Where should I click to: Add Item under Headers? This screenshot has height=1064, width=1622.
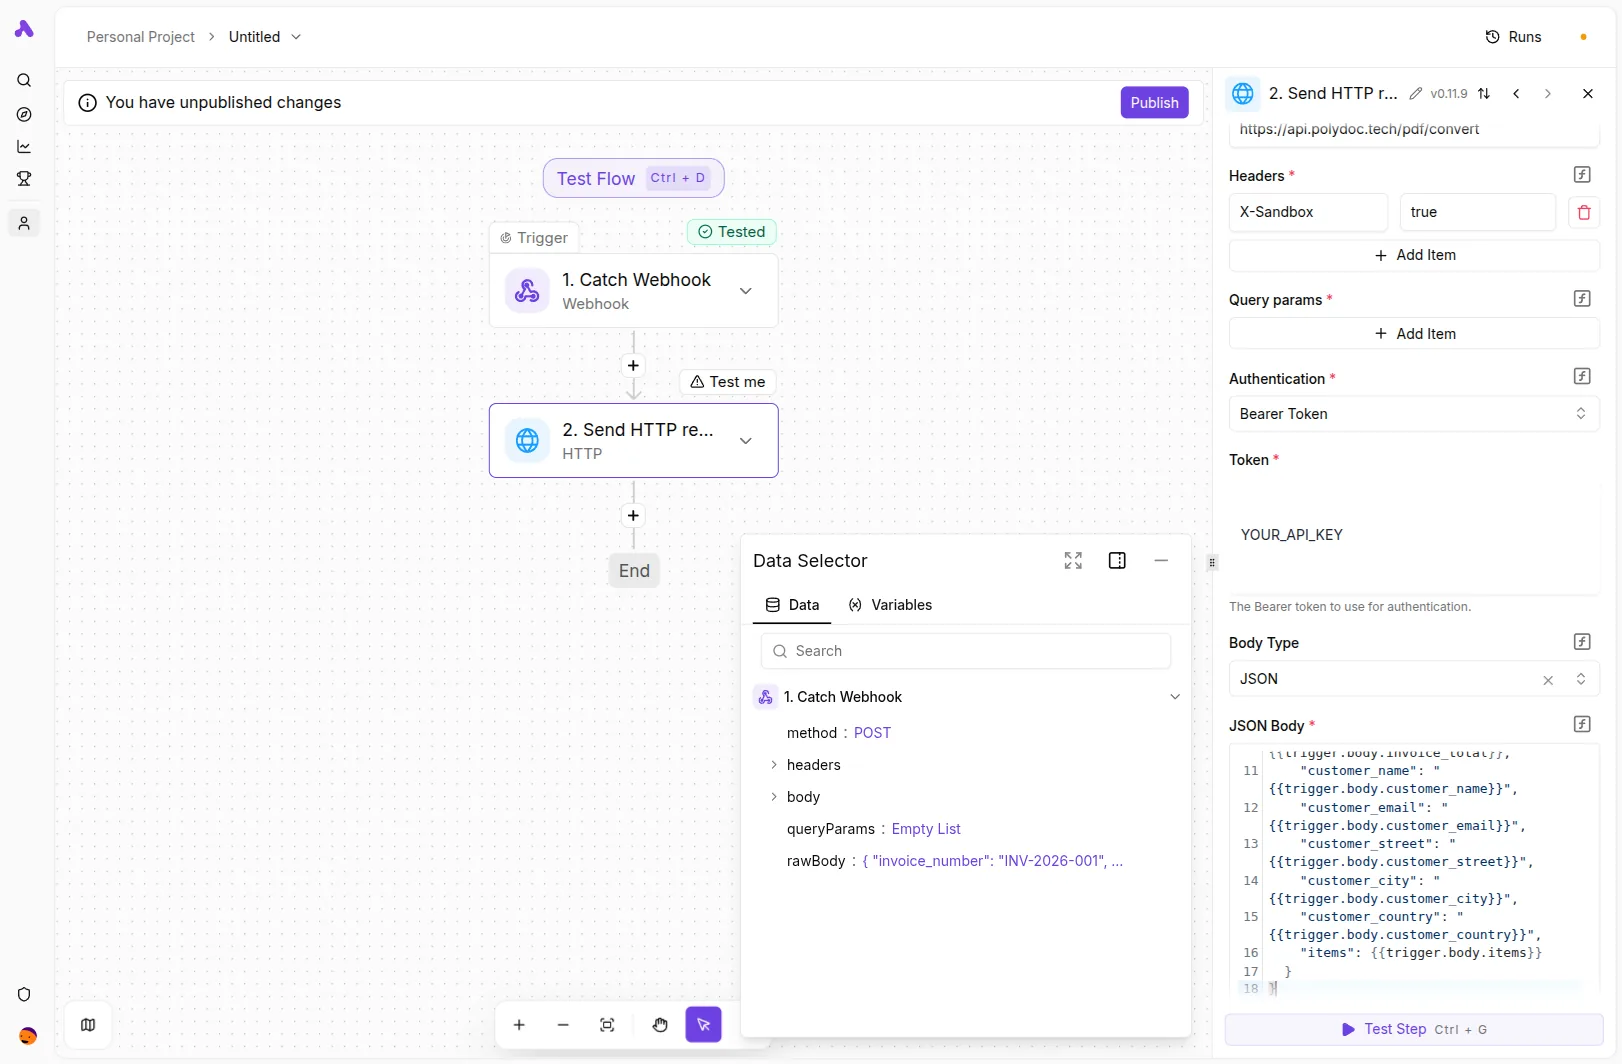tap(1414, 255)
